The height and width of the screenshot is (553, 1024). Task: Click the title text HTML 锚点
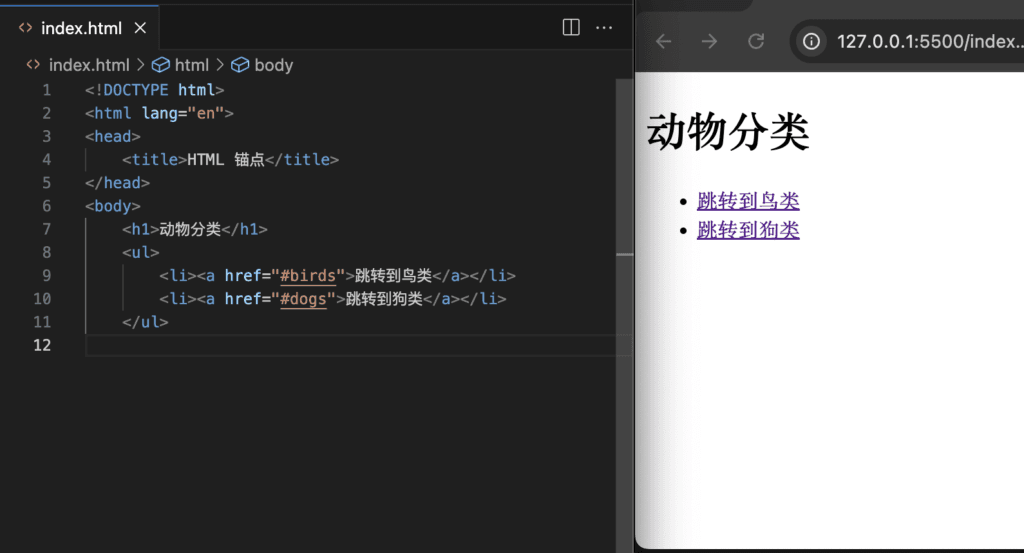[x=225, y=160]
